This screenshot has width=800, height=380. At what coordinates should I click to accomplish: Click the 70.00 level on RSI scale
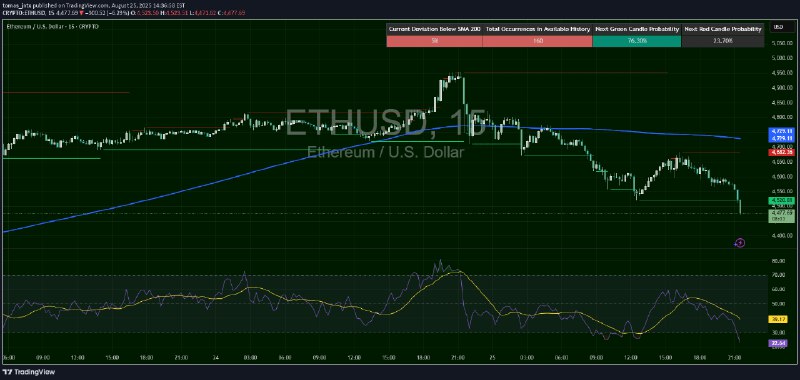click(x=778, y=275)
